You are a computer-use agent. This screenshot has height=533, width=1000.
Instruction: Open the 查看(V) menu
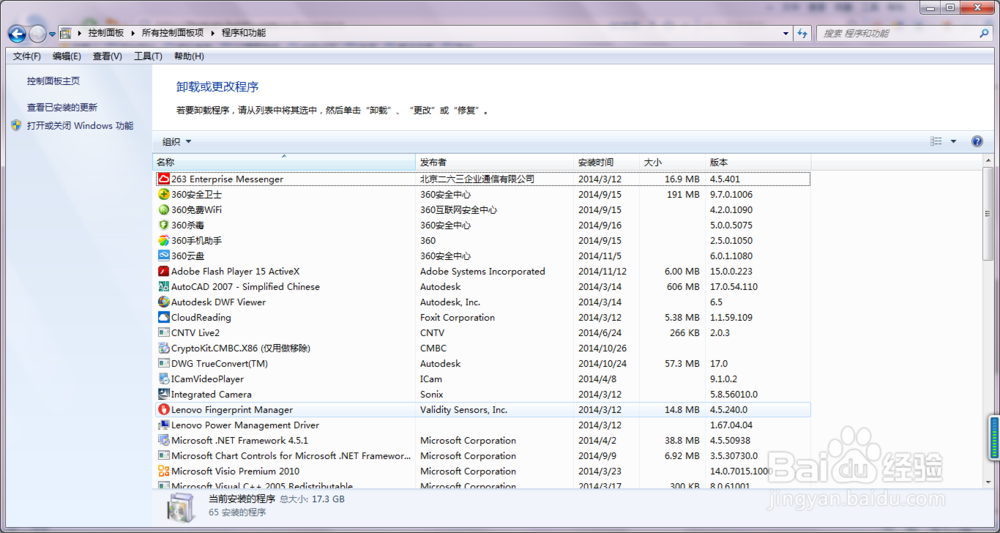(107, 56)
